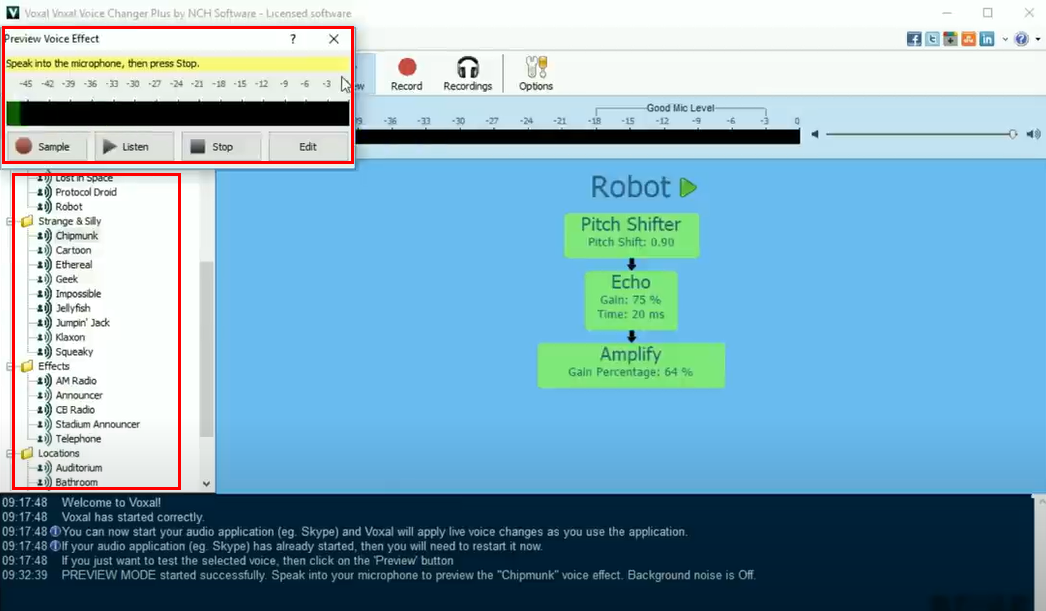This screenshot has width=1046, height=611.
Task: Collapse the Effects folder
Action: (9, 366)
